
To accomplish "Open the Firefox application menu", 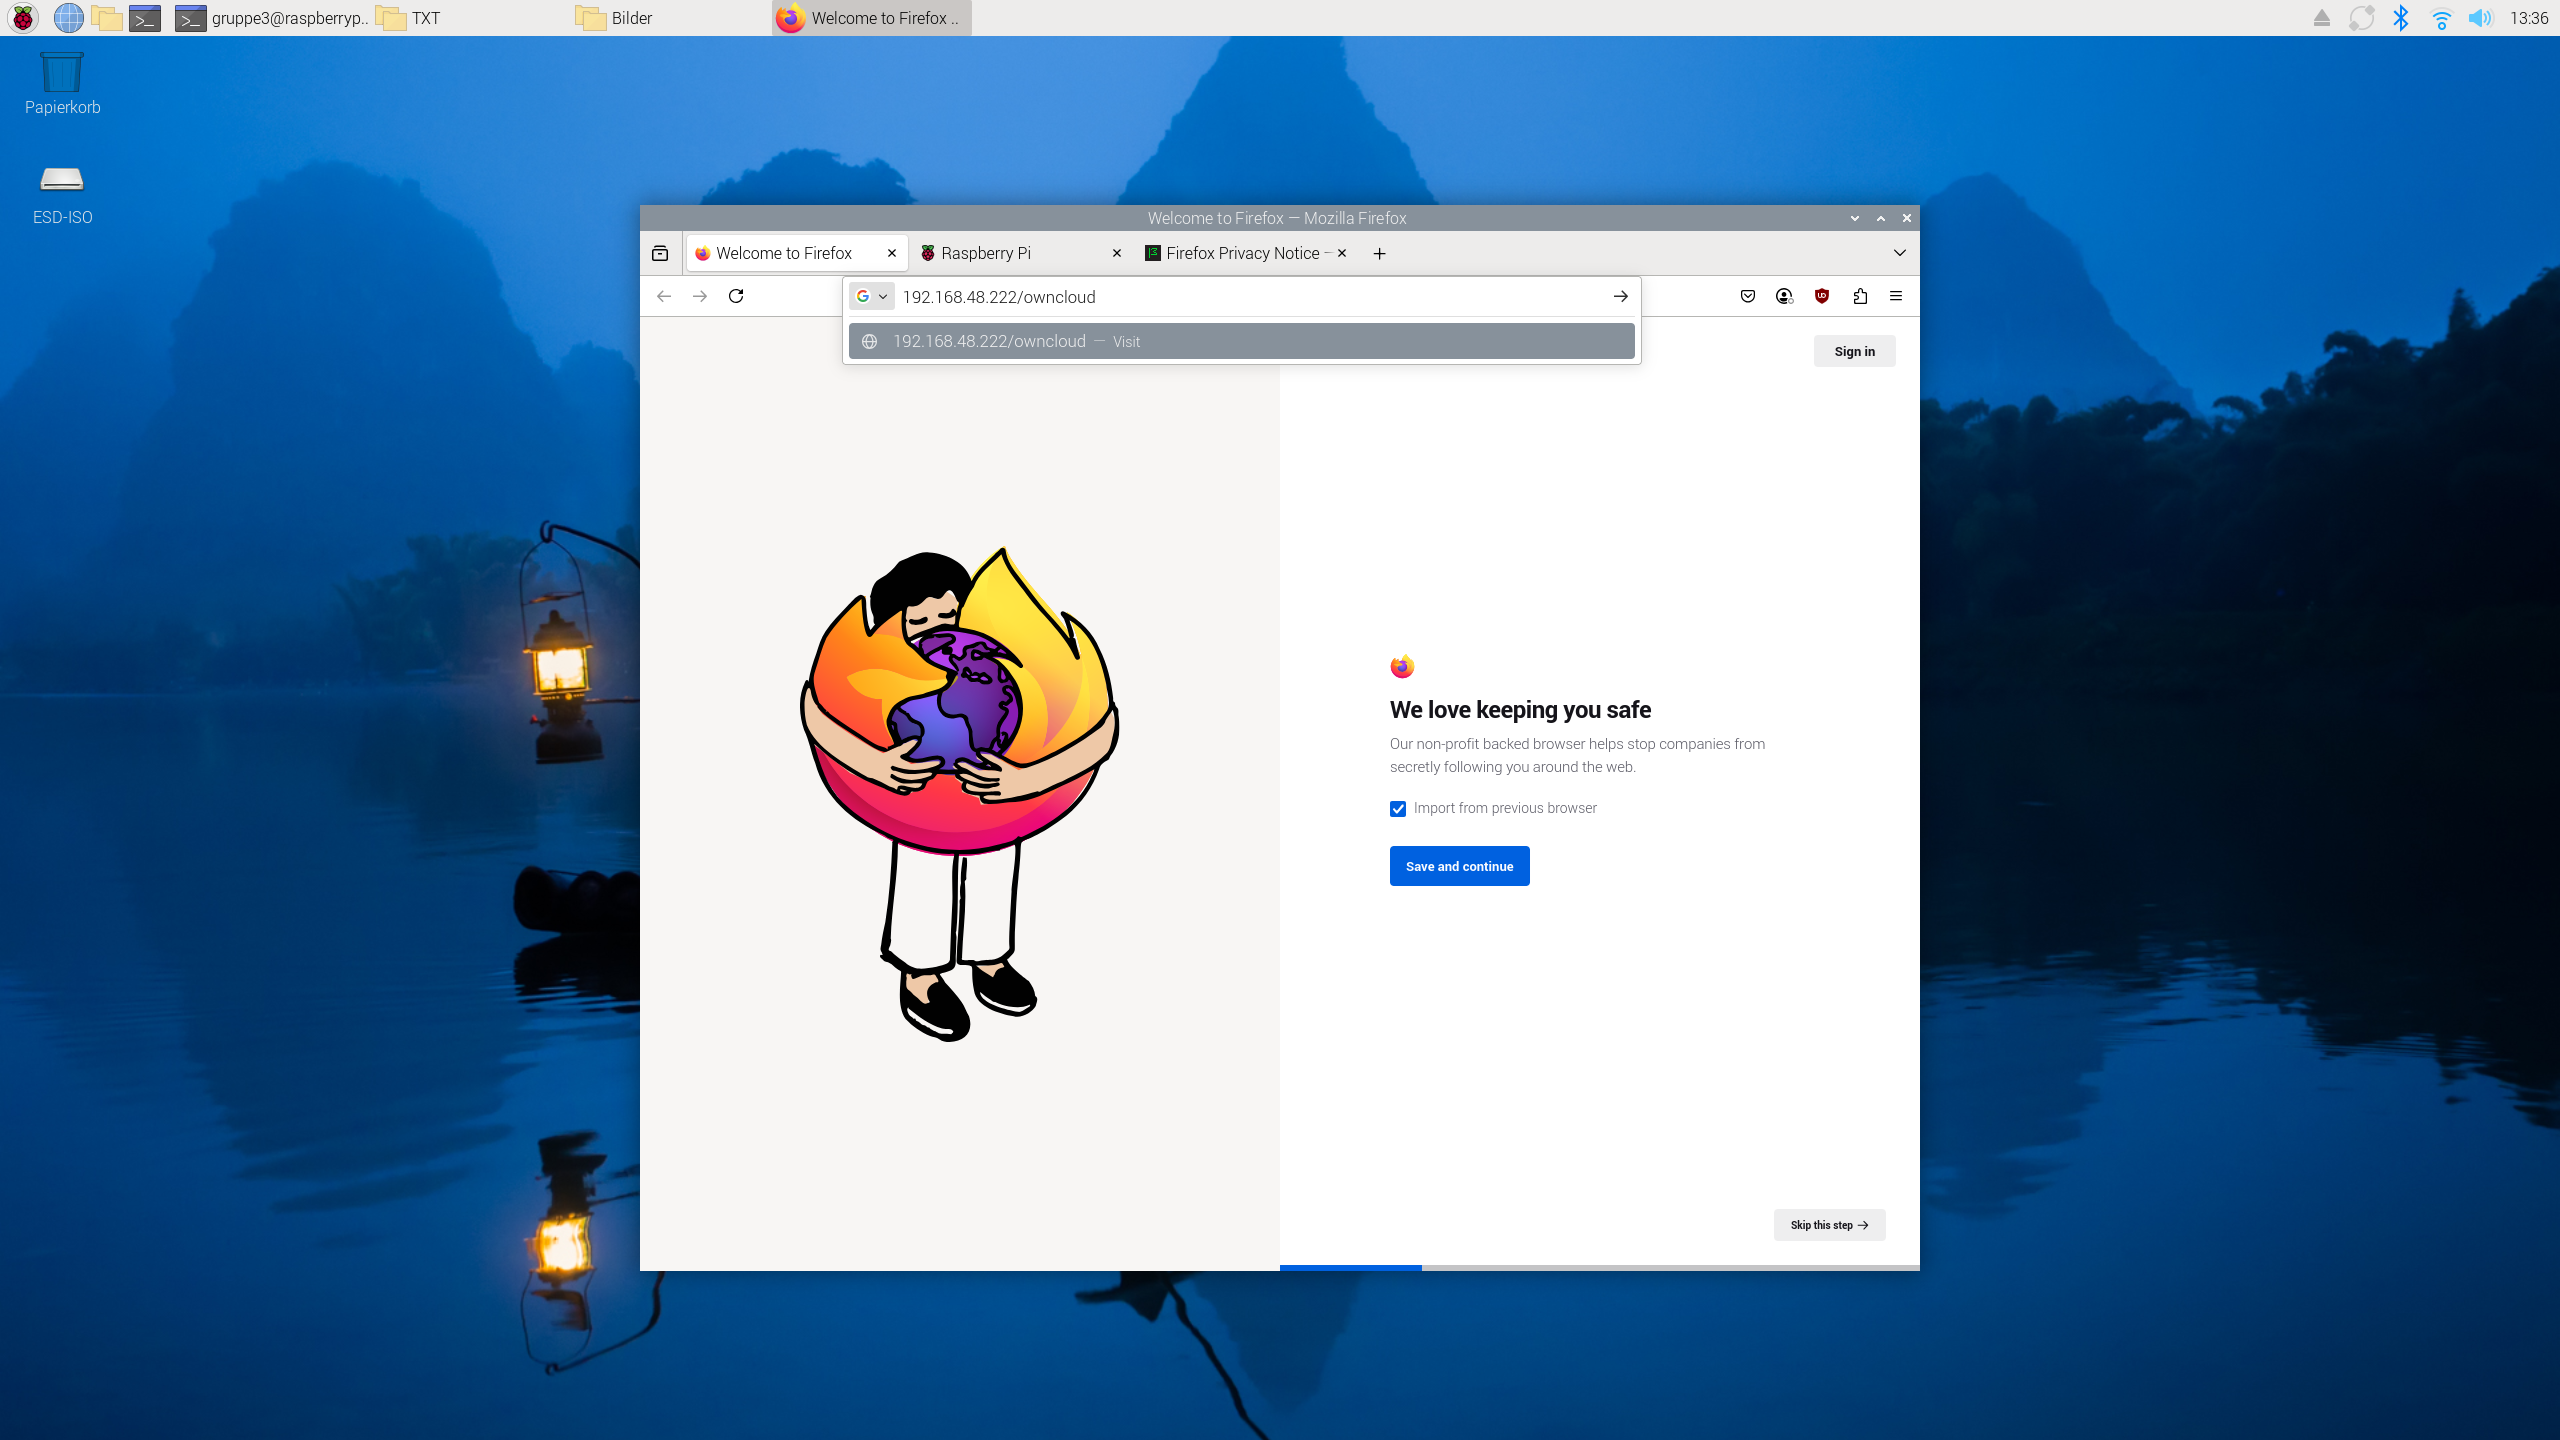I will (1896, 296).
